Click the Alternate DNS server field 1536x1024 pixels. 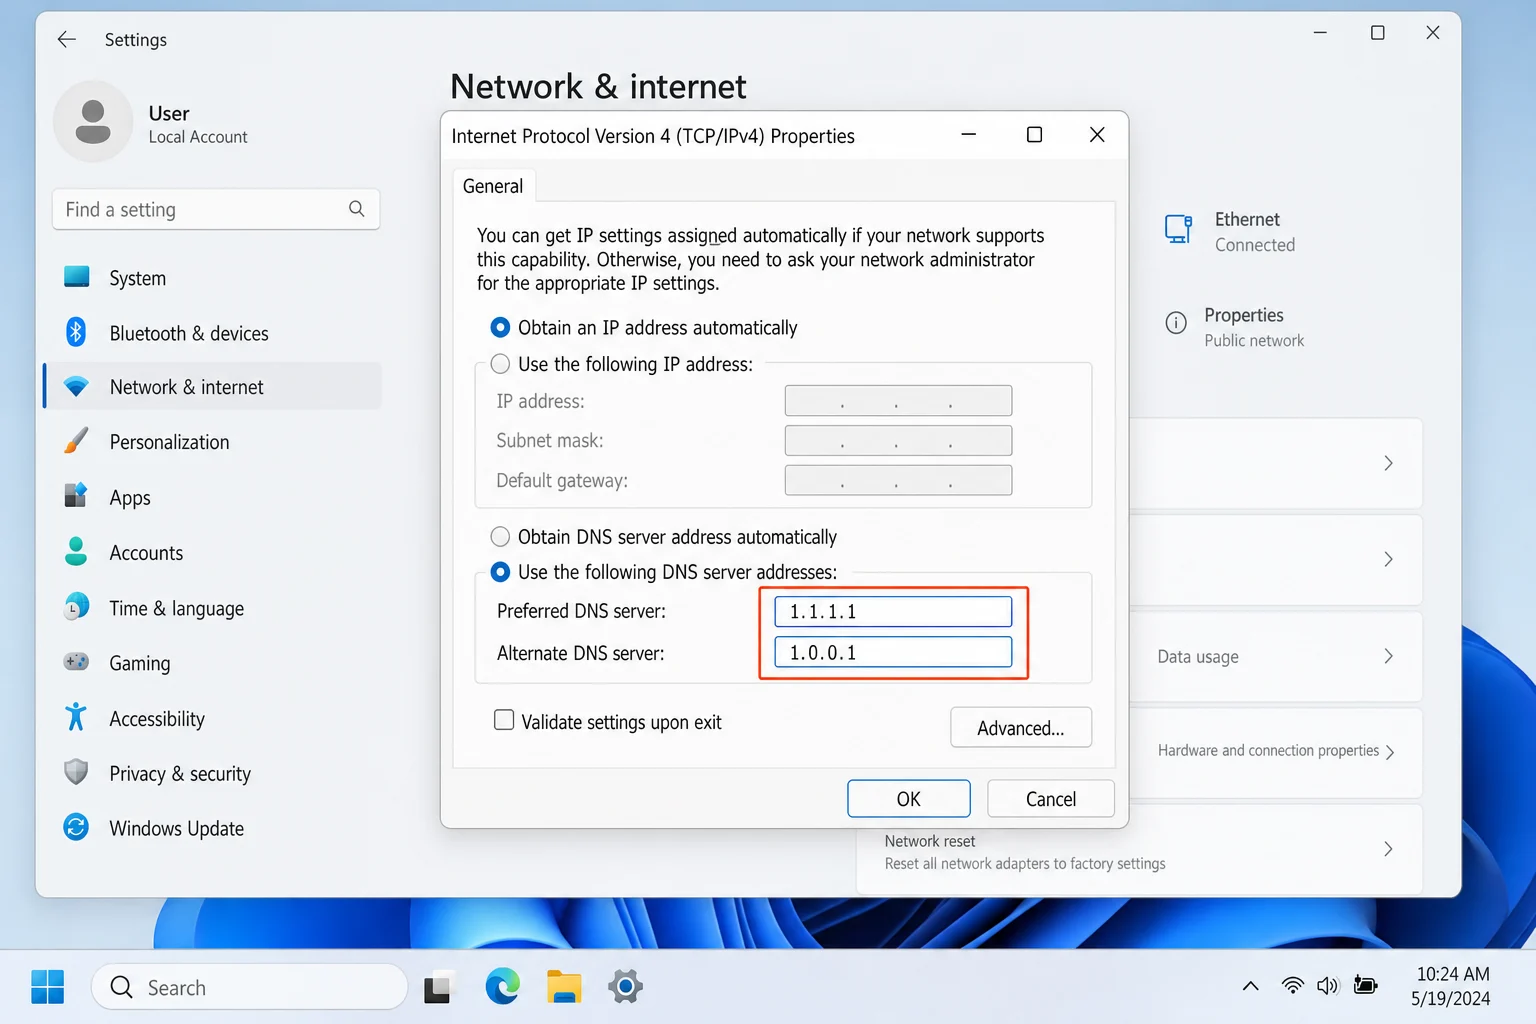(893, 652)
